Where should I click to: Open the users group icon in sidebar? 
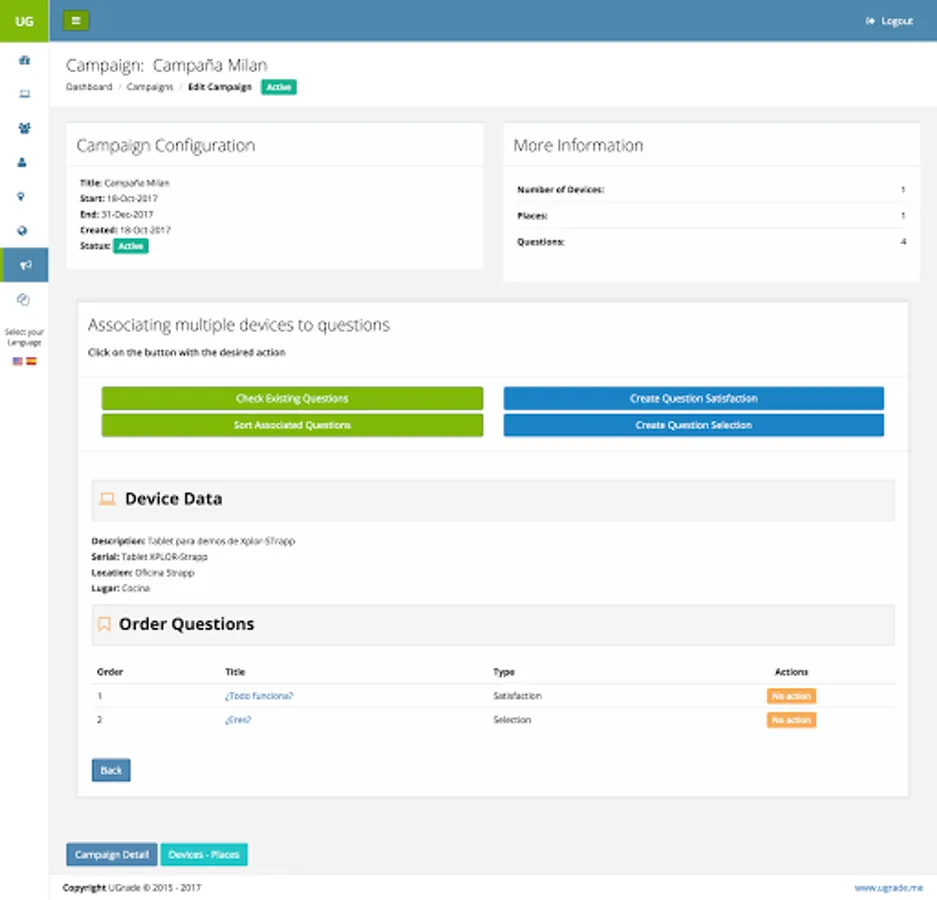(x=25, y=128)
